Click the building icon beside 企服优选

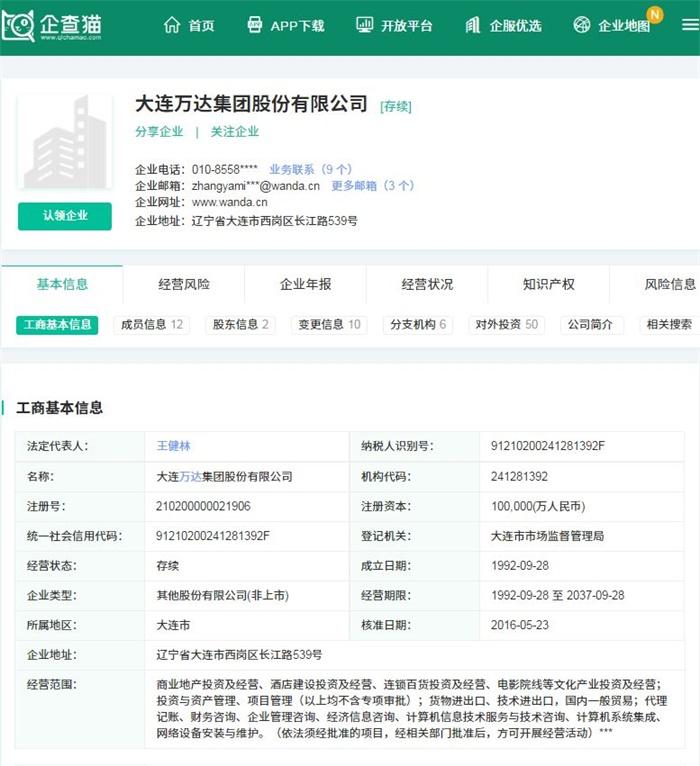472,25
